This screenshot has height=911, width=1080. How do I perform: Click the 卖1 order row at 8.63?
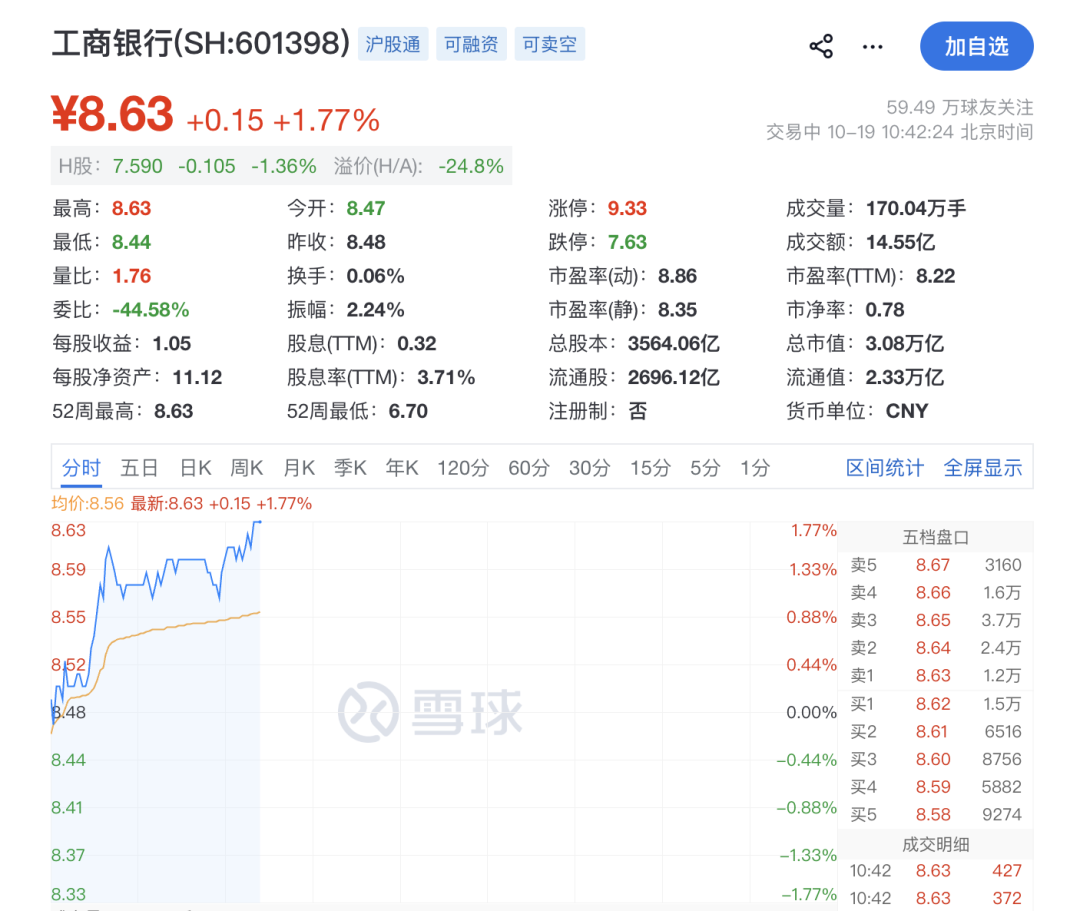pos(936,676)
